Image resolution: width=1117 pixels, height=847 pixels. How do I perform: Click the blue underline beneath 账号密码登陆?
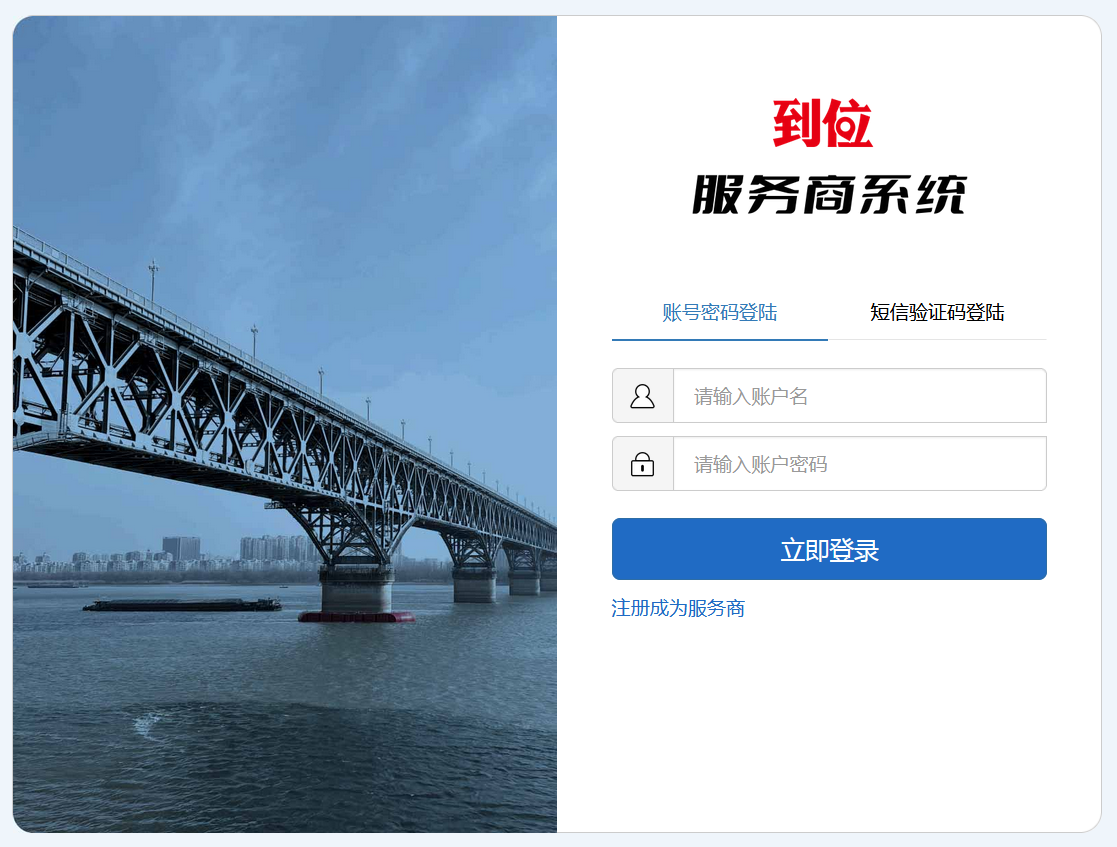coord(719,340)
